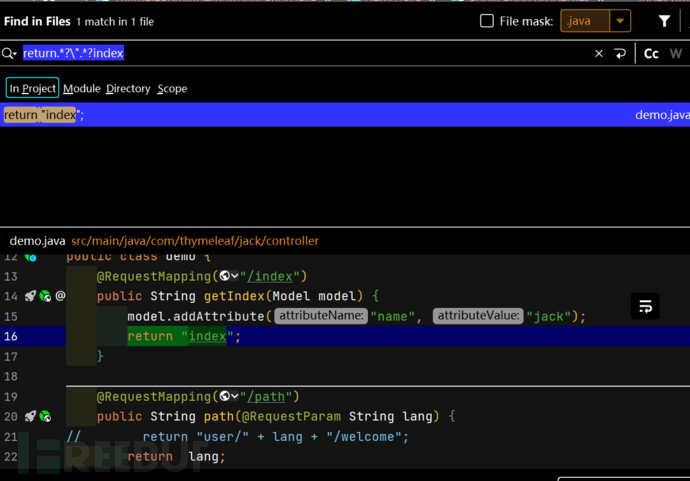This screenshot has height=481, width=690.
Task: Open the .java file mask dropdown
Action: (620, 21)
